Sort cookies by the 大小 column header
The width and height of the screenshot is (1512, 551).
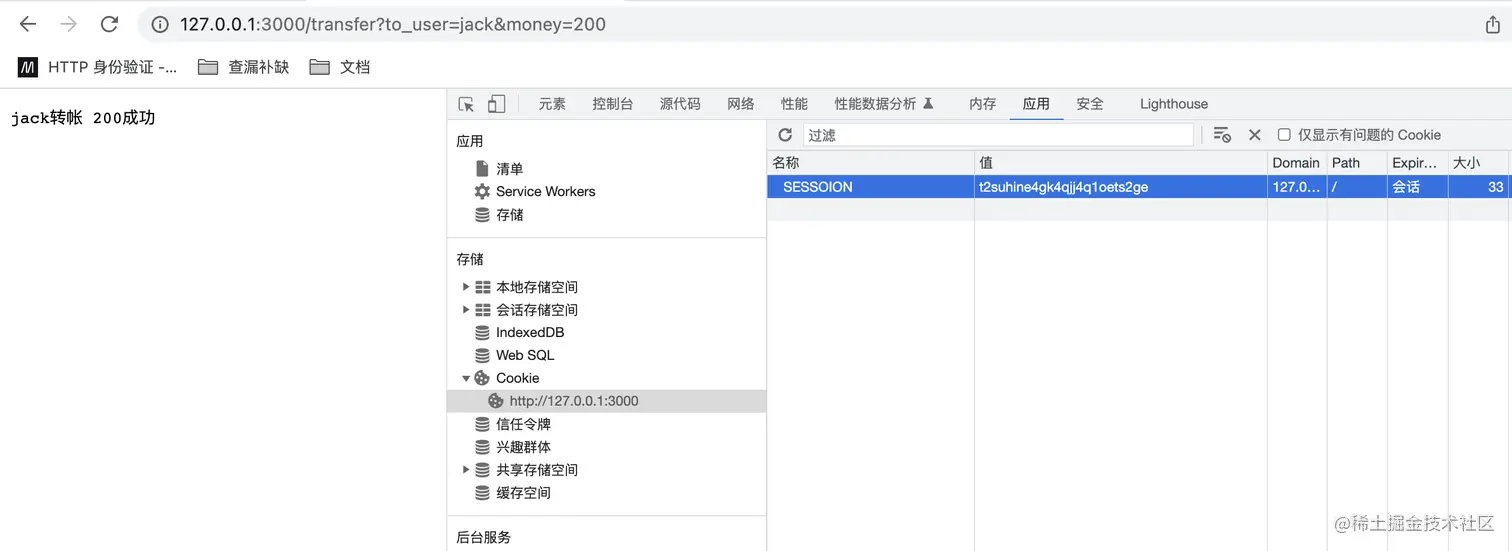[x=1478, y=163]
